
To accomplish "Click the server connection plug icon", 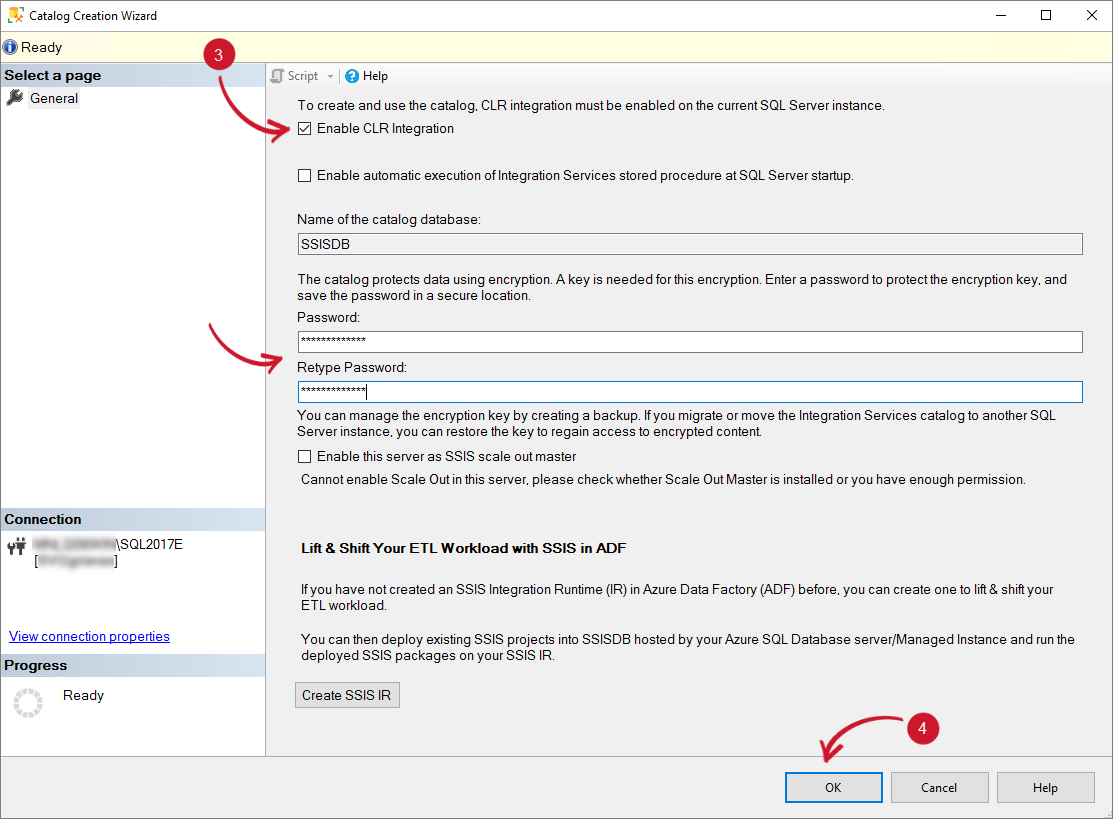I will click(17, 547).
